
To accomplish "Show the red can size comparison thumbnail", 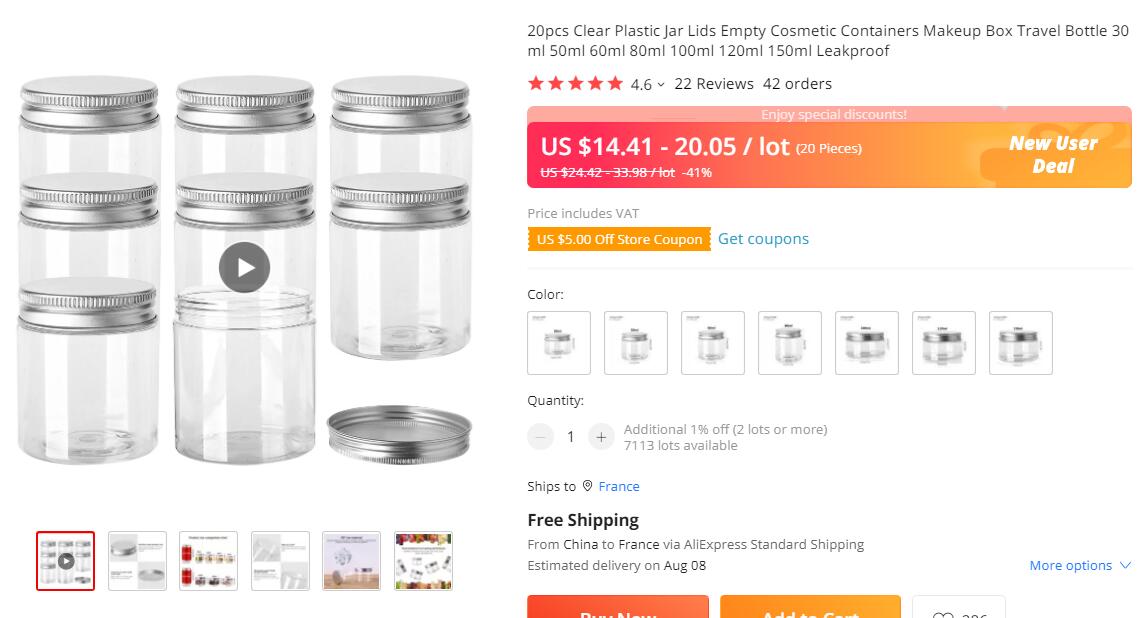I will pyautogui.click(x=209, y=561).
